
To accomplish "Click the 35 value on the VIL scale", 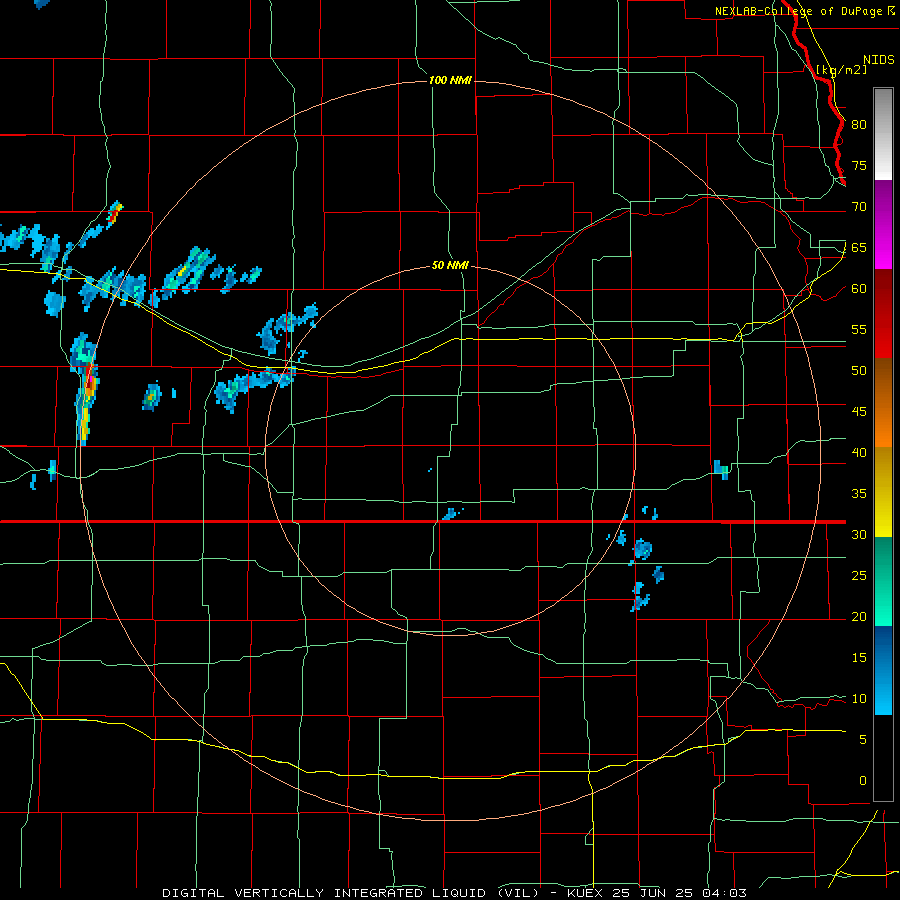I will [x=859, y=494].
